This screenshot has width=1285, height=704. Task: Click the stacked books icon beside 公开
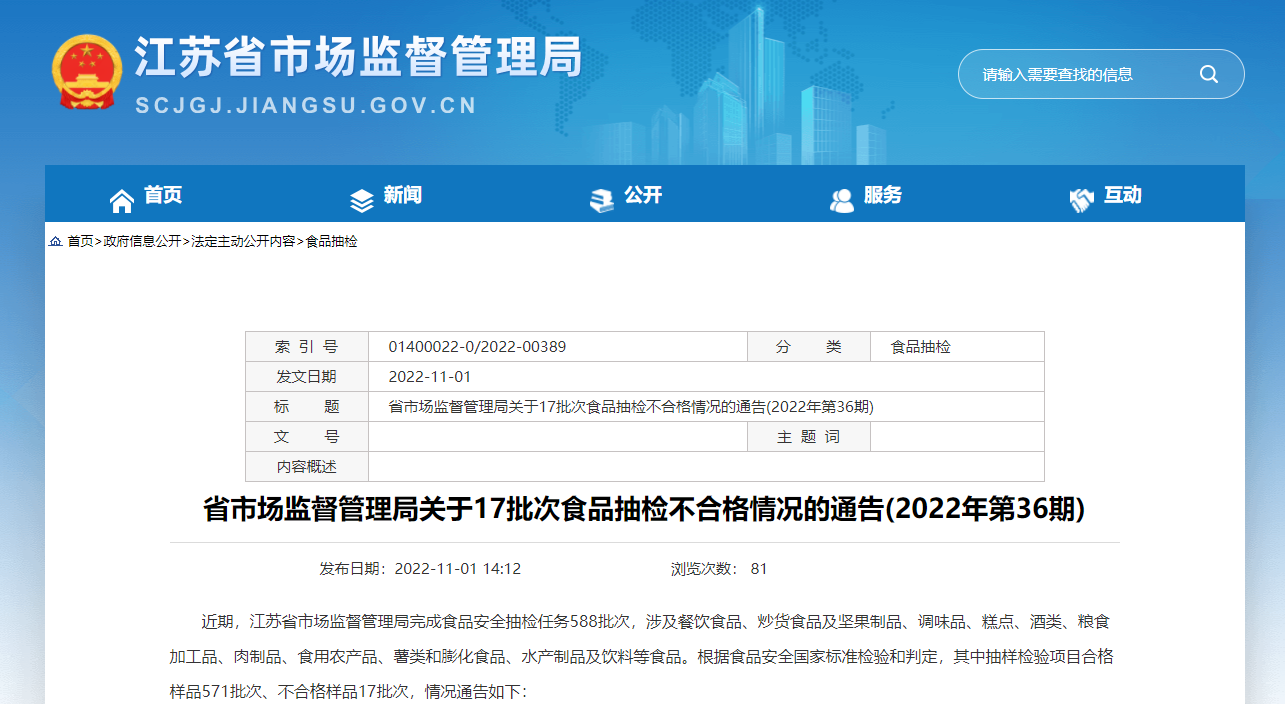tap(602, 200)
